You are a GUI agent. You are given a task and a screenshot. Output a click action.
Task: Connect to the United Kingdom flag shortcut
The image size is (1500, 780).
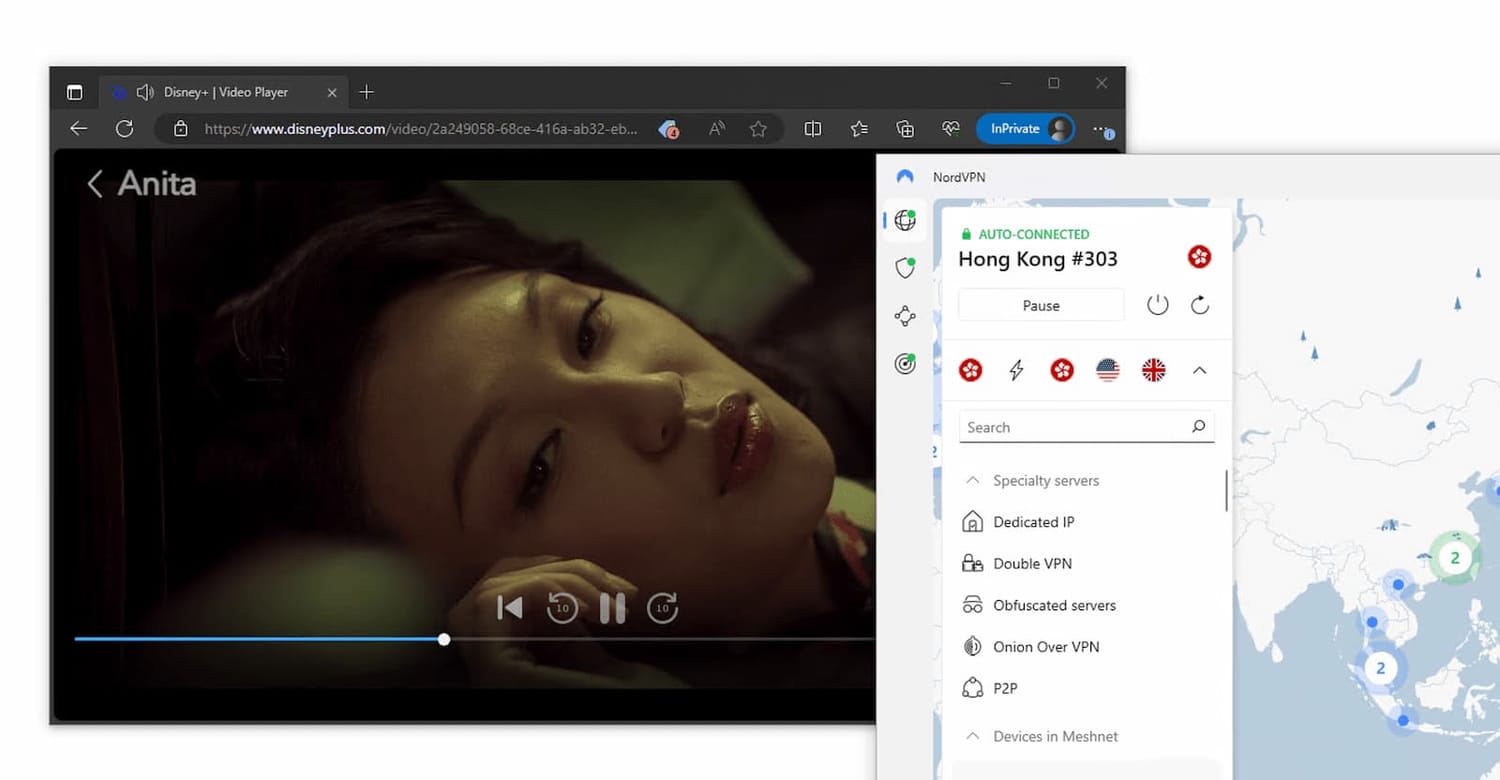[x=1153, y=370]
